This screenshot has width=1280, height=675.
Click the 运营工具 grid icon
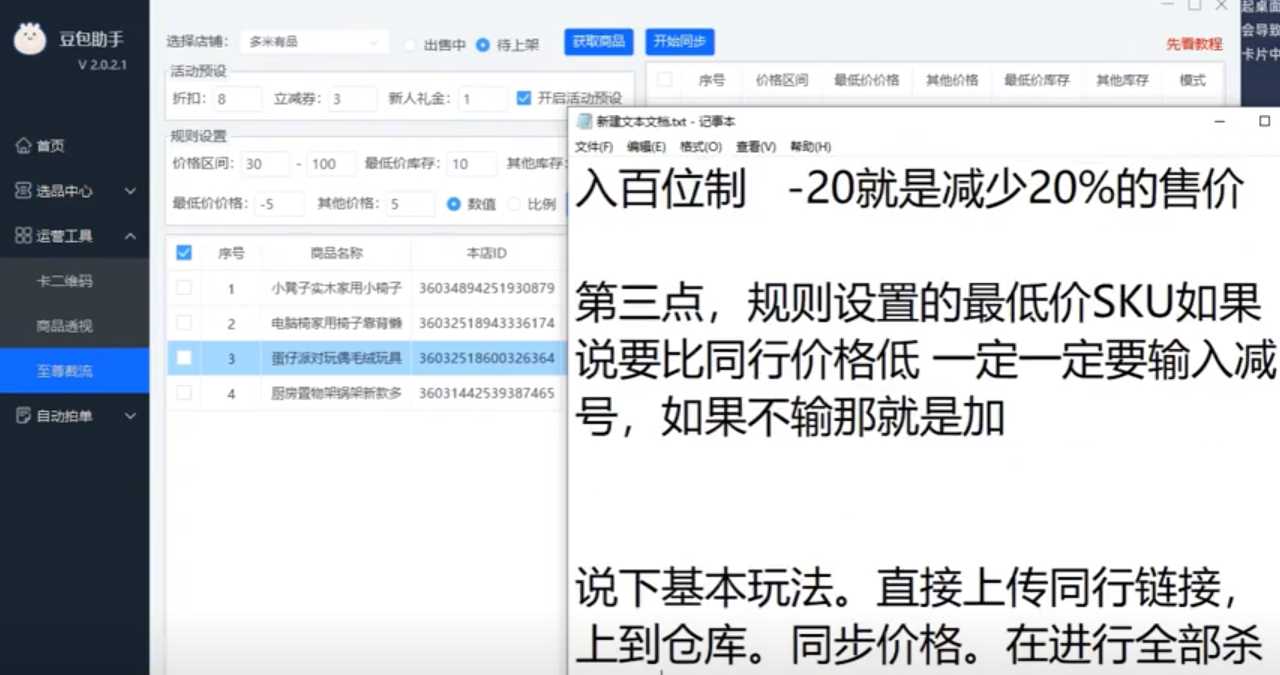[x=23, y=236]
